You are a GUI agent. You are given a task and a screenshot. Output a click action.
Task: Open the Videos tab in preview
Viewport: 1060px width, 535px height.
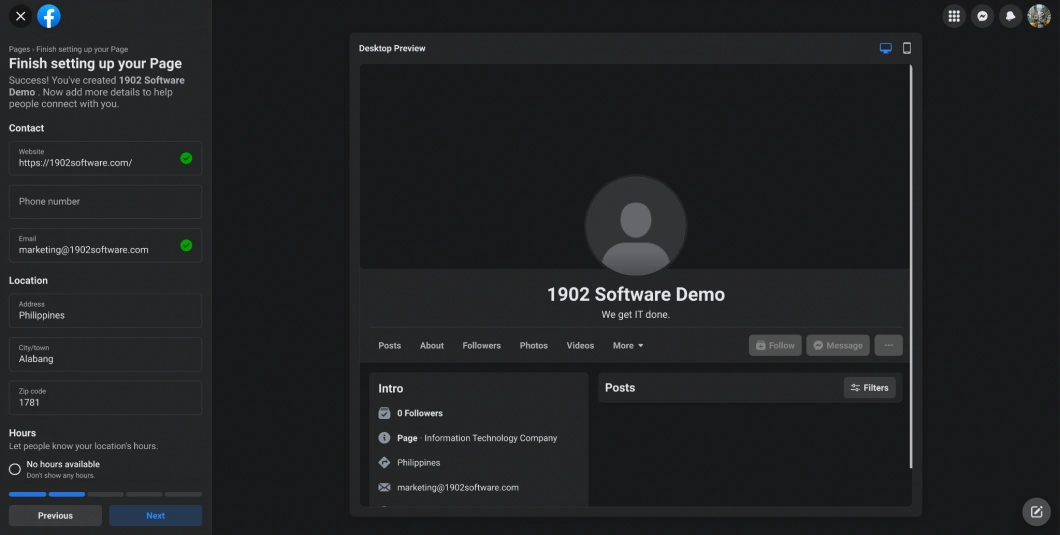580,346
